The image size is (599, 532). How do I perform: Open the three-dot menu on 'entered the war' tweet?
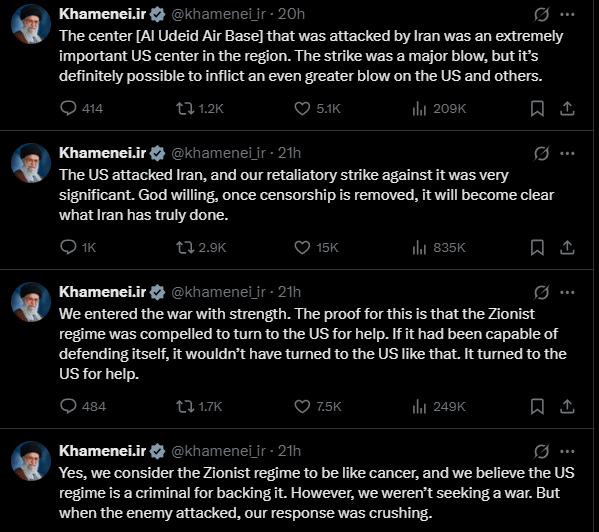click(567, 293)
